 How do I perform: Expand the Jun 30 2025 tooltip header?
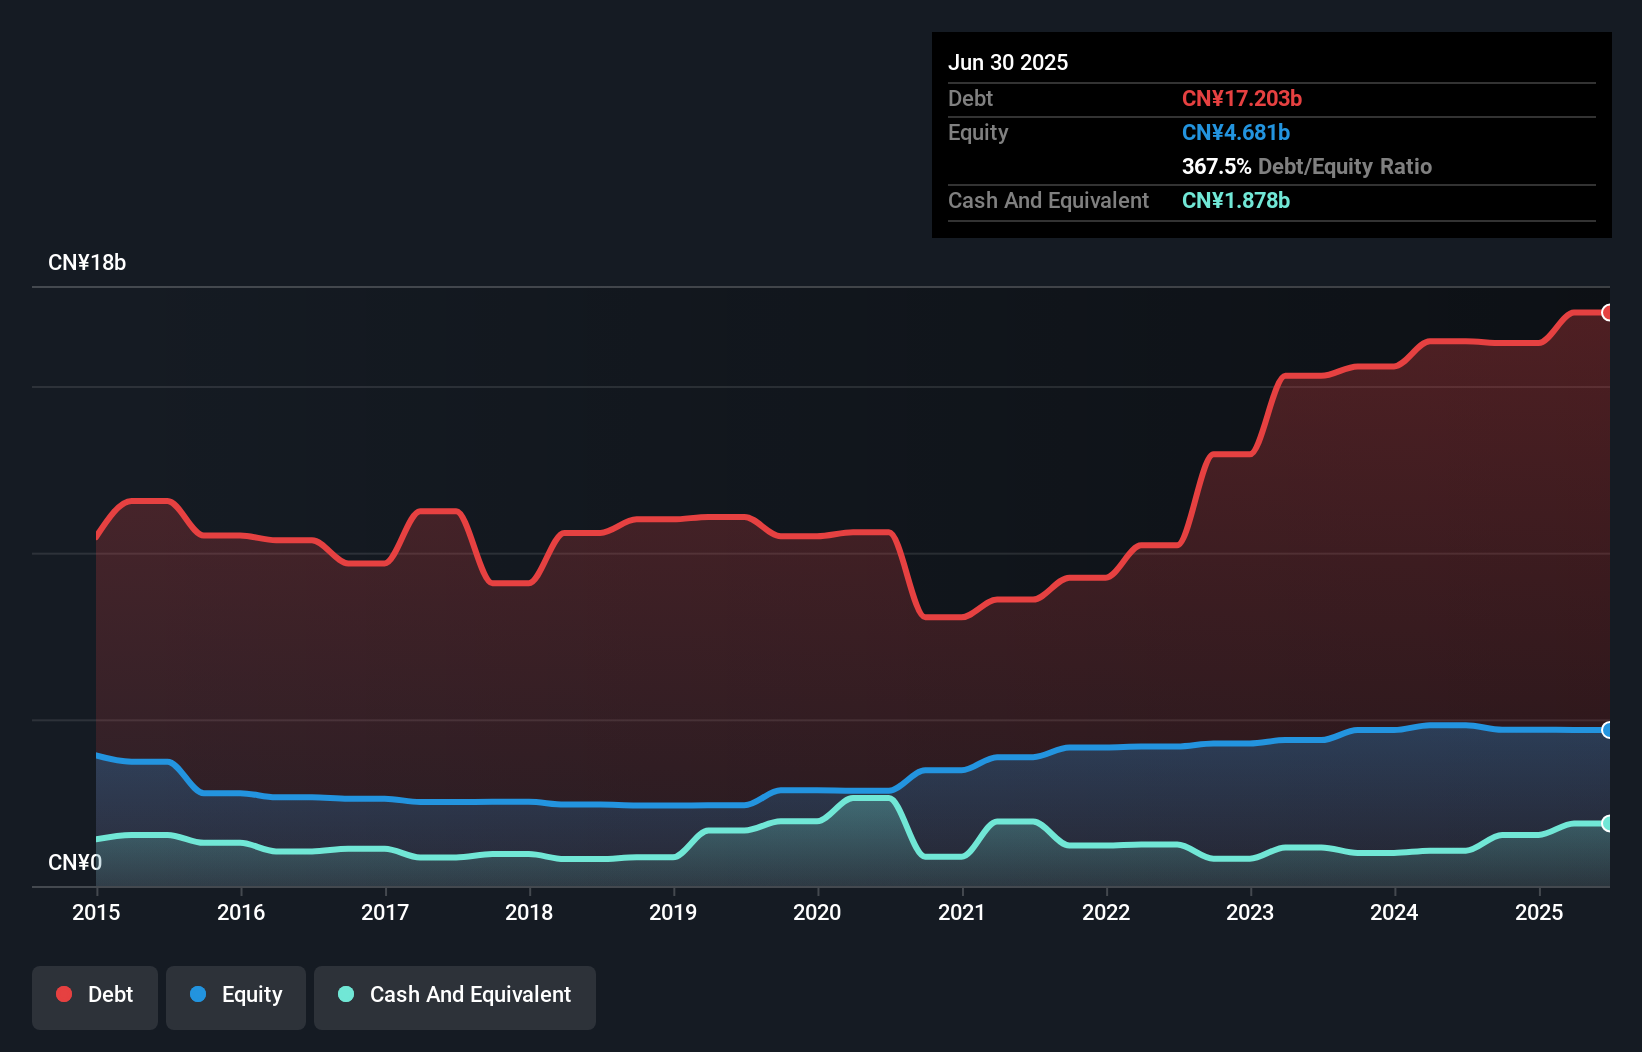tap(1008, 61)
